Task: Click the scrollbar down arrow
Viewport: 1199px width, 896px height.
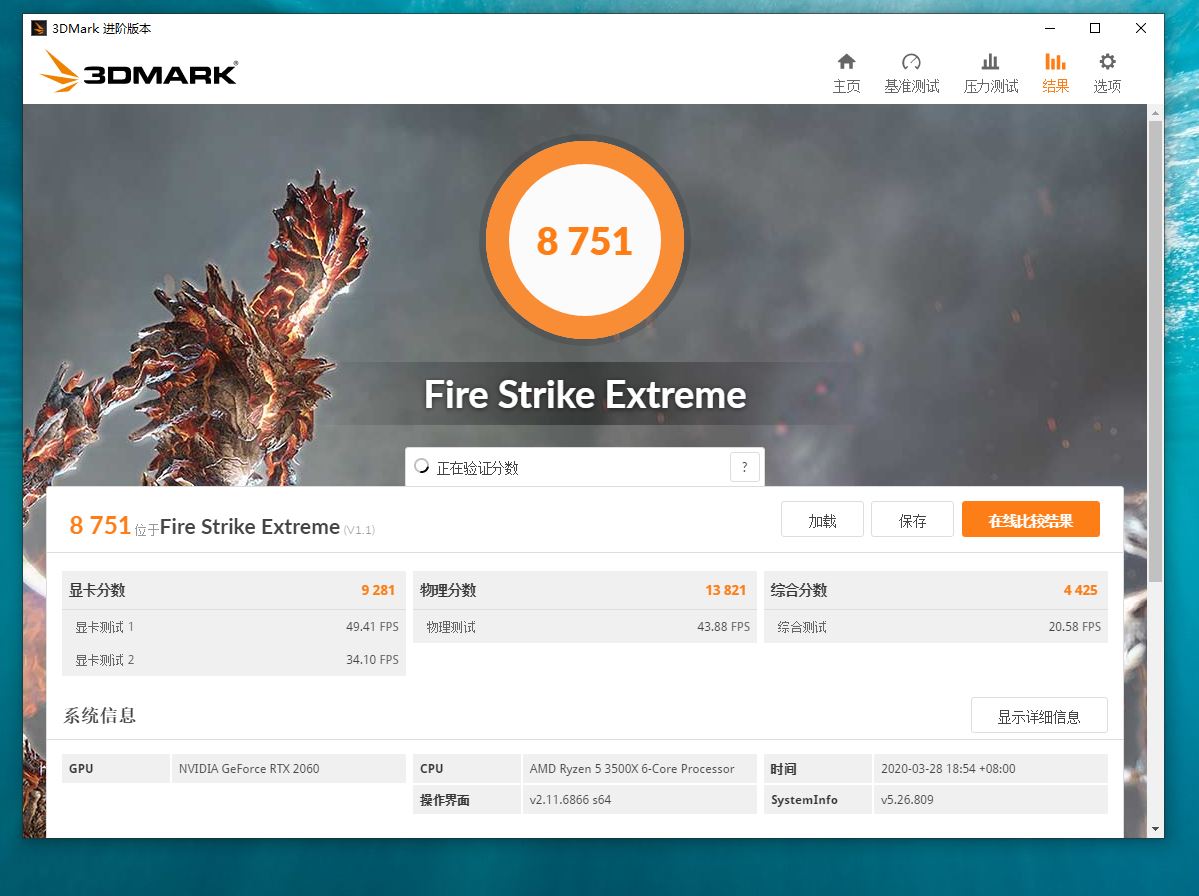Action: [x=1155, y=829]
